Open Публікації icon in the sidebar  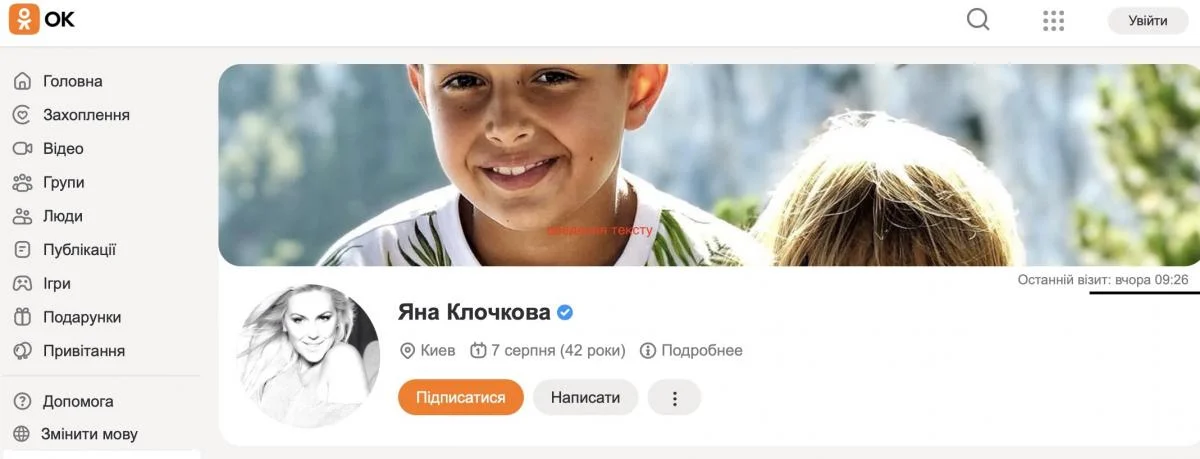coord(22,250)
